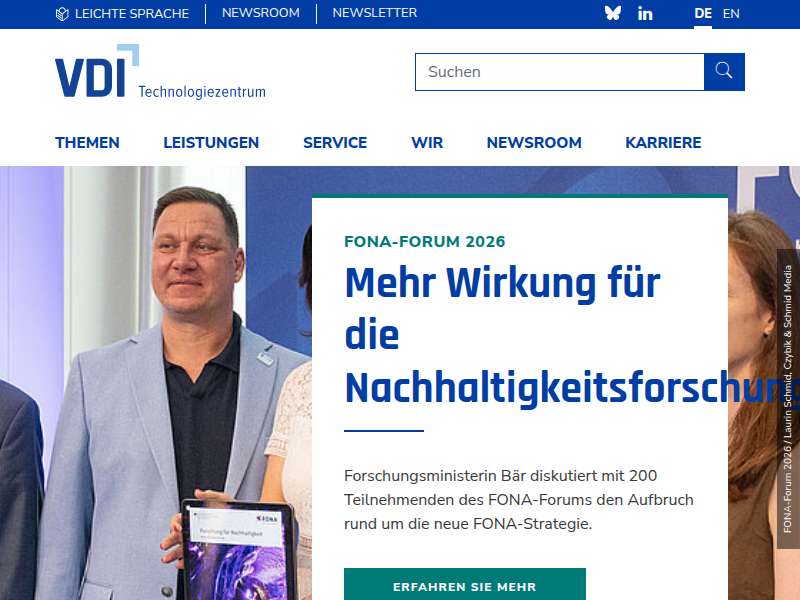Open the NEWSLETTER link
This screenshot has width=800, height=600.
coord(375,13)
